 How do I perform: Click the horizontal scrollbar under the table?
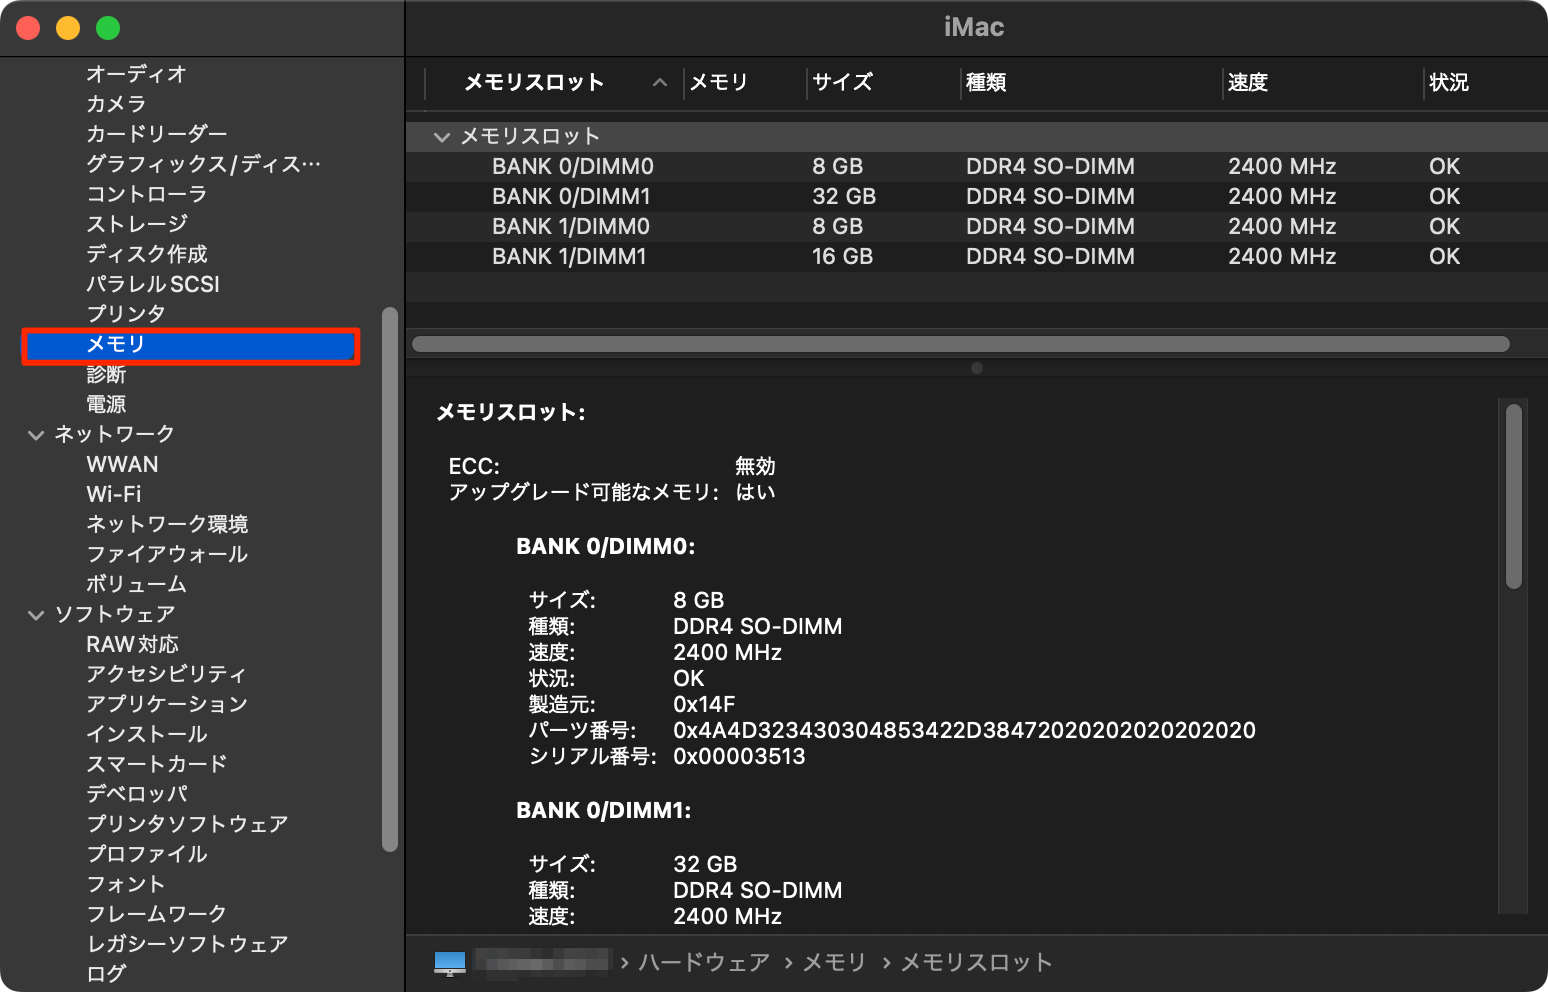pyautogui.click(x=961, y=344)
